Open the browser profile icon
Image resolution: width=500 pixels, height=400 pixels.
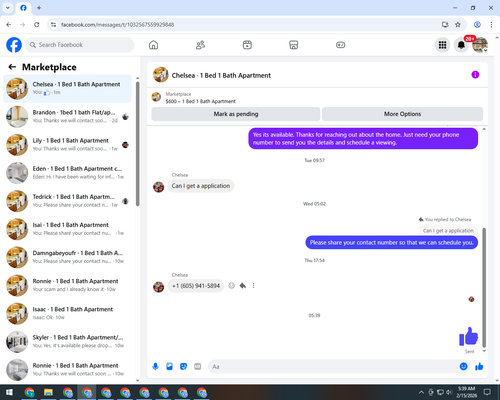[x=477, y=25]
